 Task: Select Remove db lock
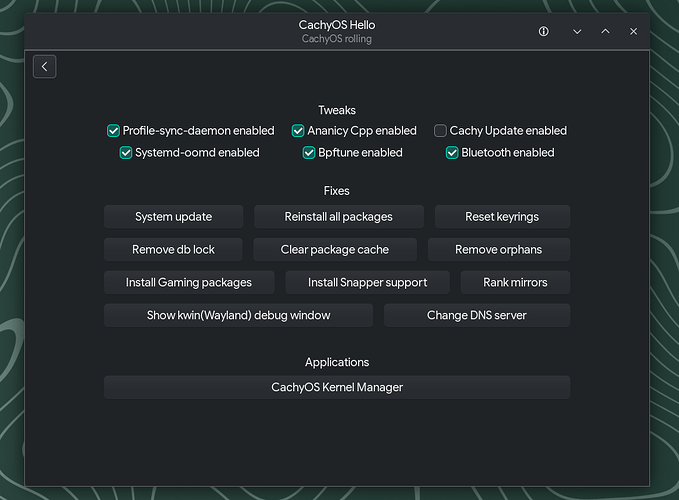pyautogui.click(x=173, y=249)
